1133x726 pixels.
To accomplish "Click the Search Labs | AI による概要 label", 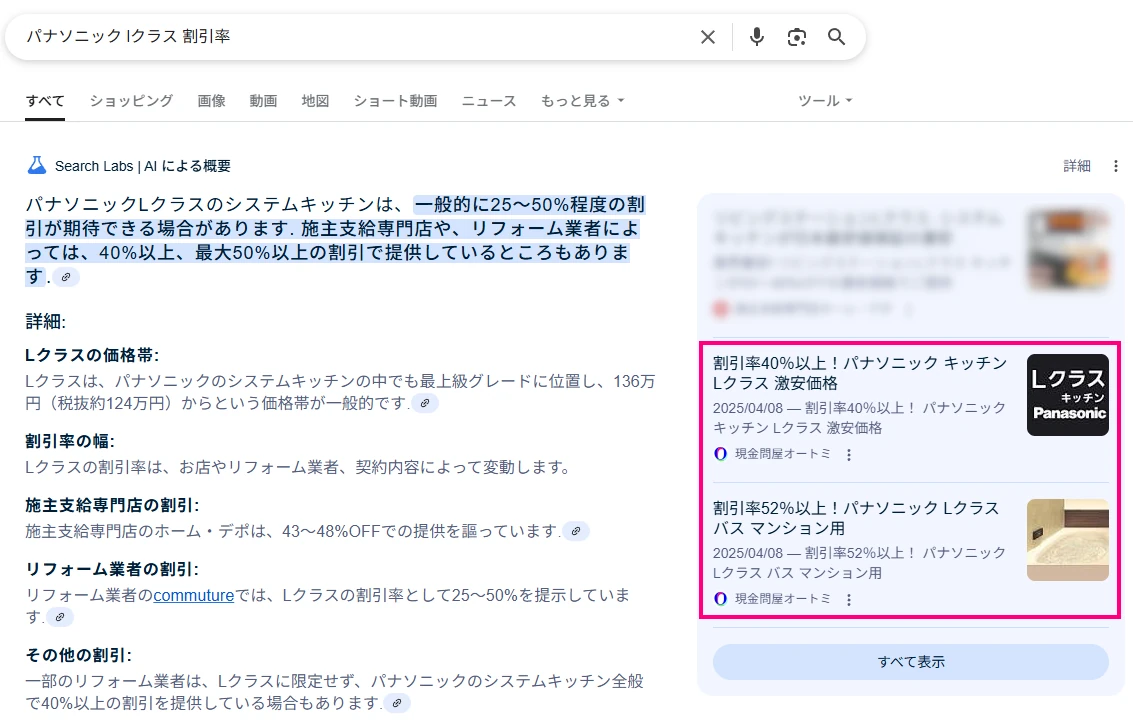I will 142,166.
